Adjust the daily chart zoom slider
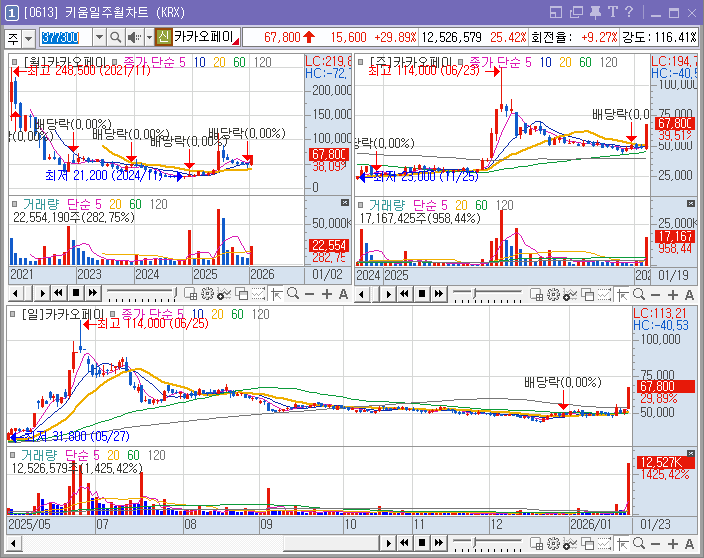This screenshot has height=558, width=704. point(487,544)
